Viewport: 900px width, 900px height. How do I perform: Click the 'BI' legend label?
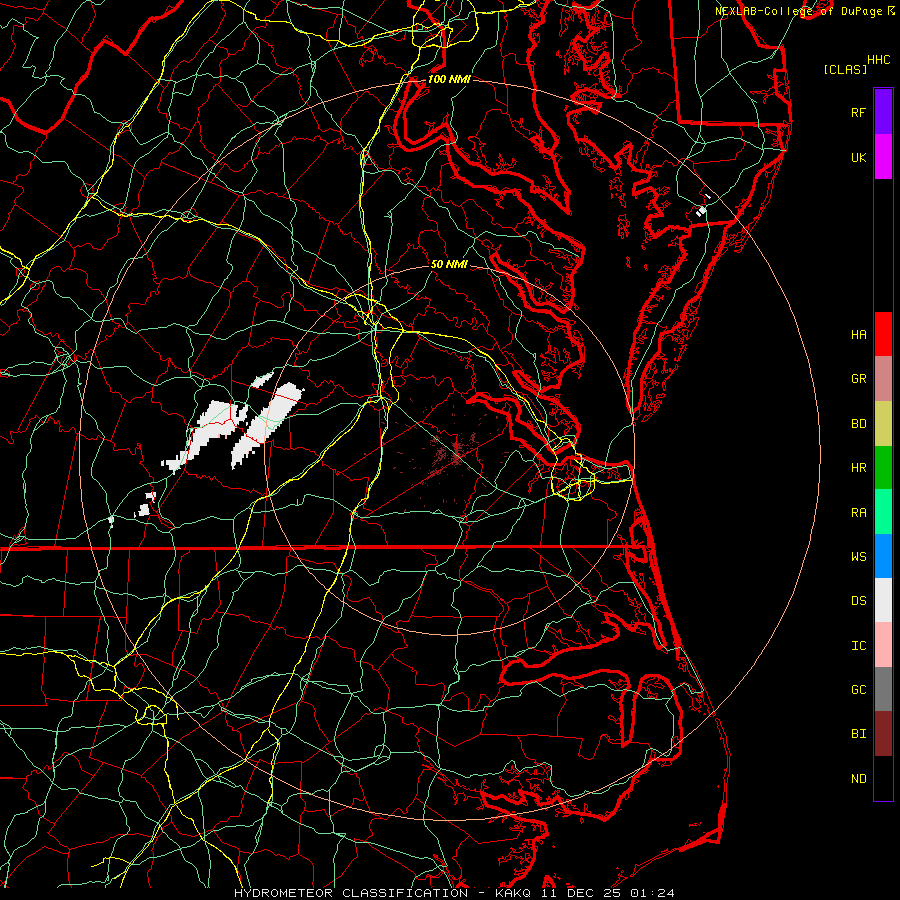tap(858, 734)
